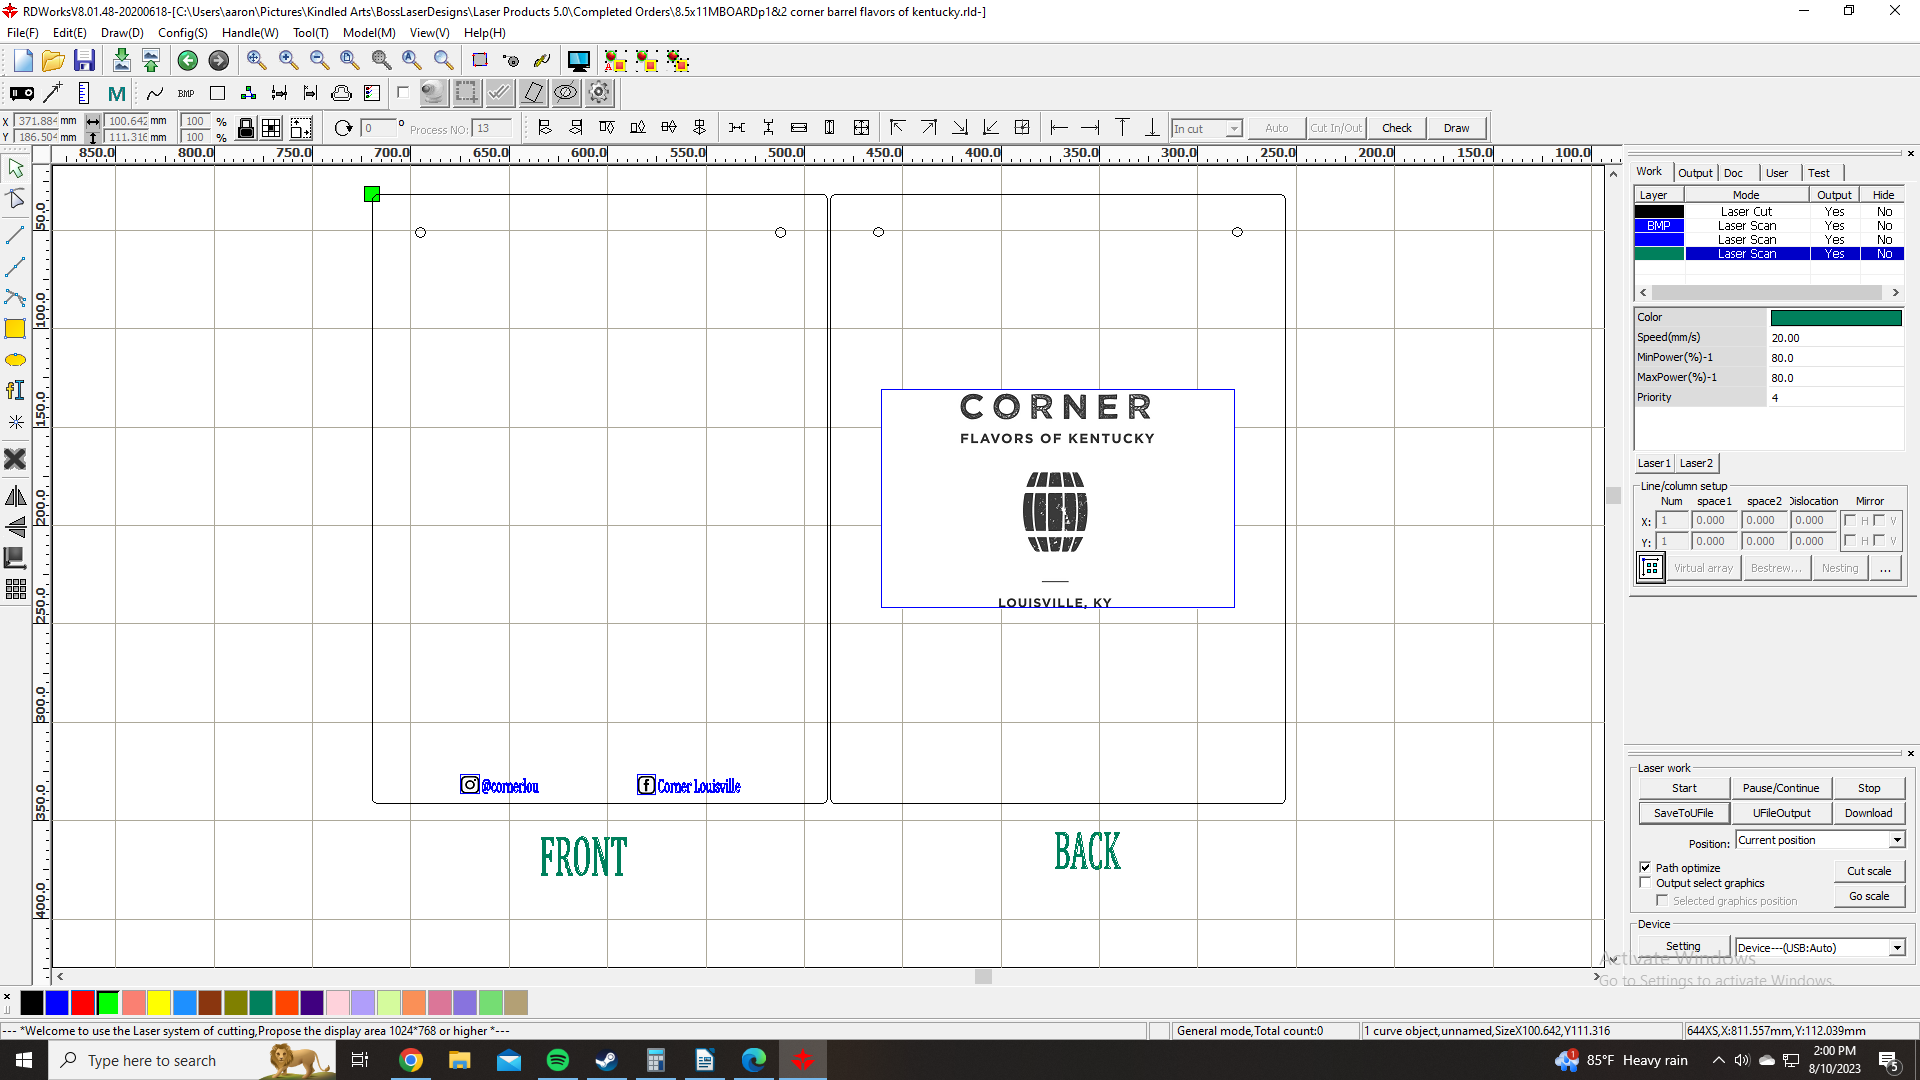The height and width of the screenshot is (1080, 1920).
Task: Select the Edit node tool
Action: tap(15, 199)
